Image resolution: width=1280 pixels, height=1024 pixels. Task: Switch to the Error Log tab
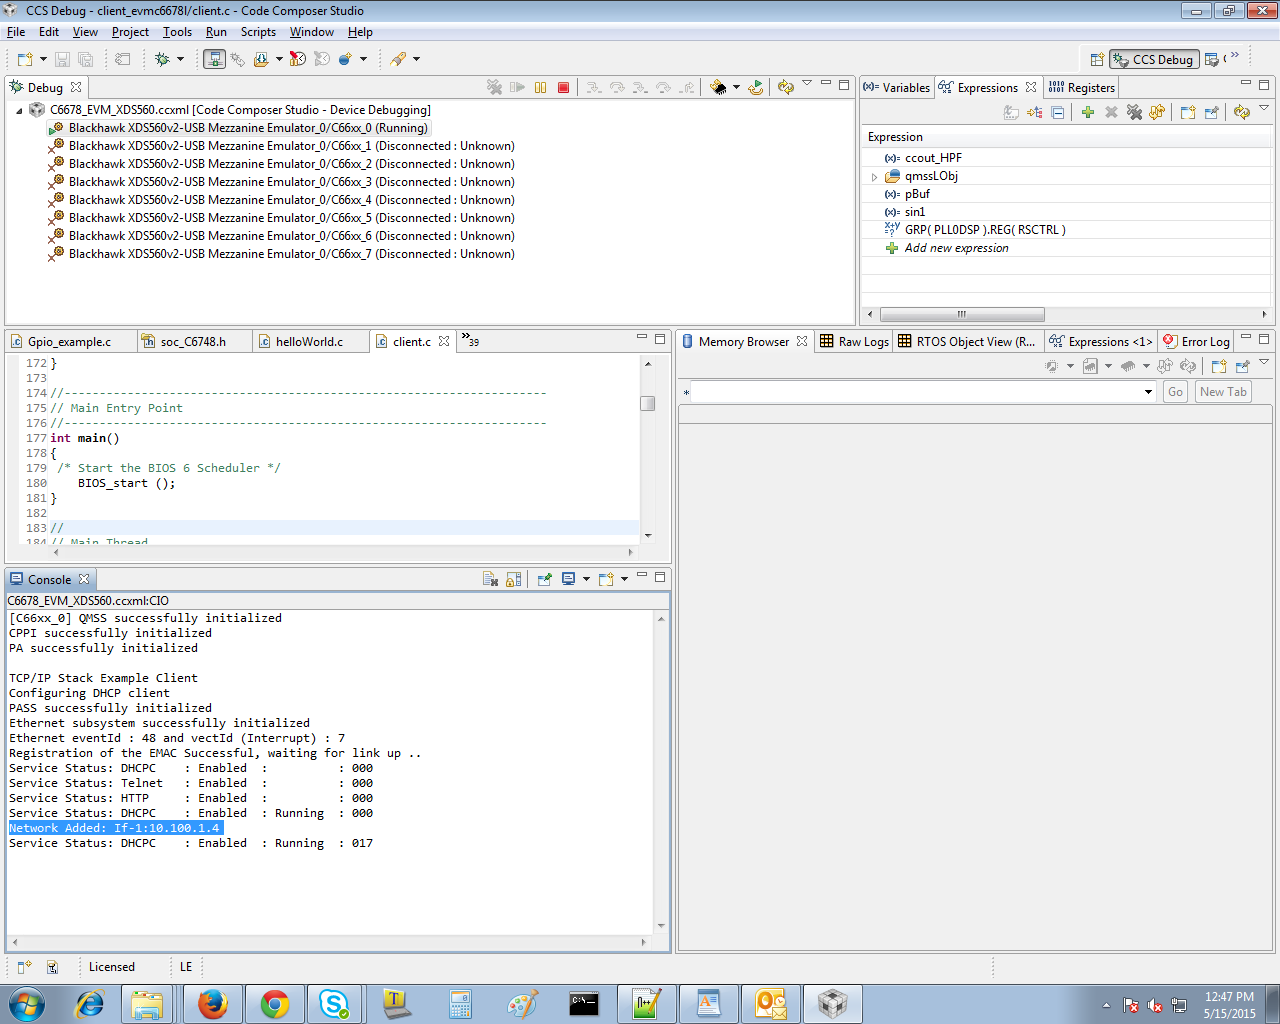point(1196,342)
